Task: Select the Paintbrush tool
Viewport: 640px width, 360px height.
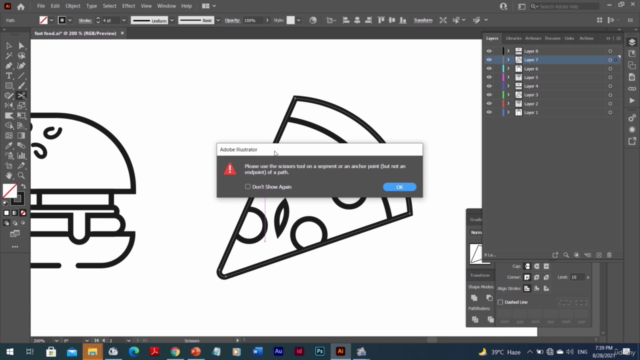Action: (21, 86)
